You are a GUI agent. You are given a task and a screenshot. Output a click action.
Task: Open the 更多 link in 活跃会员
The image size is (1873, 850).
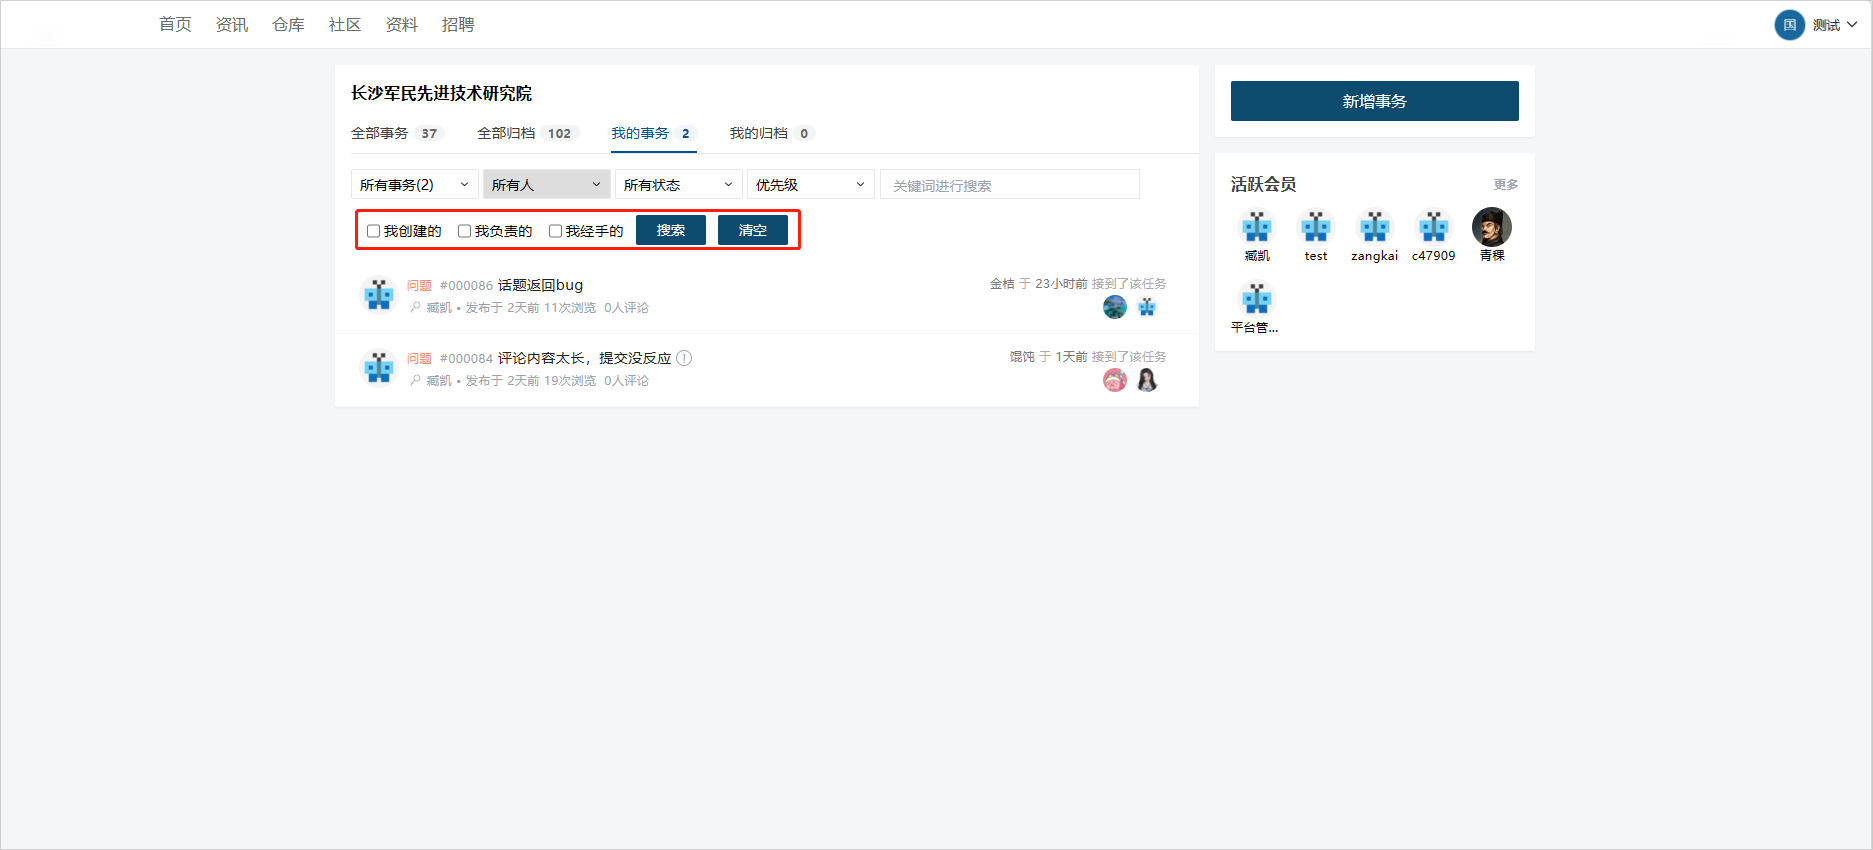pyautogui.click(x=1505, y=184)
